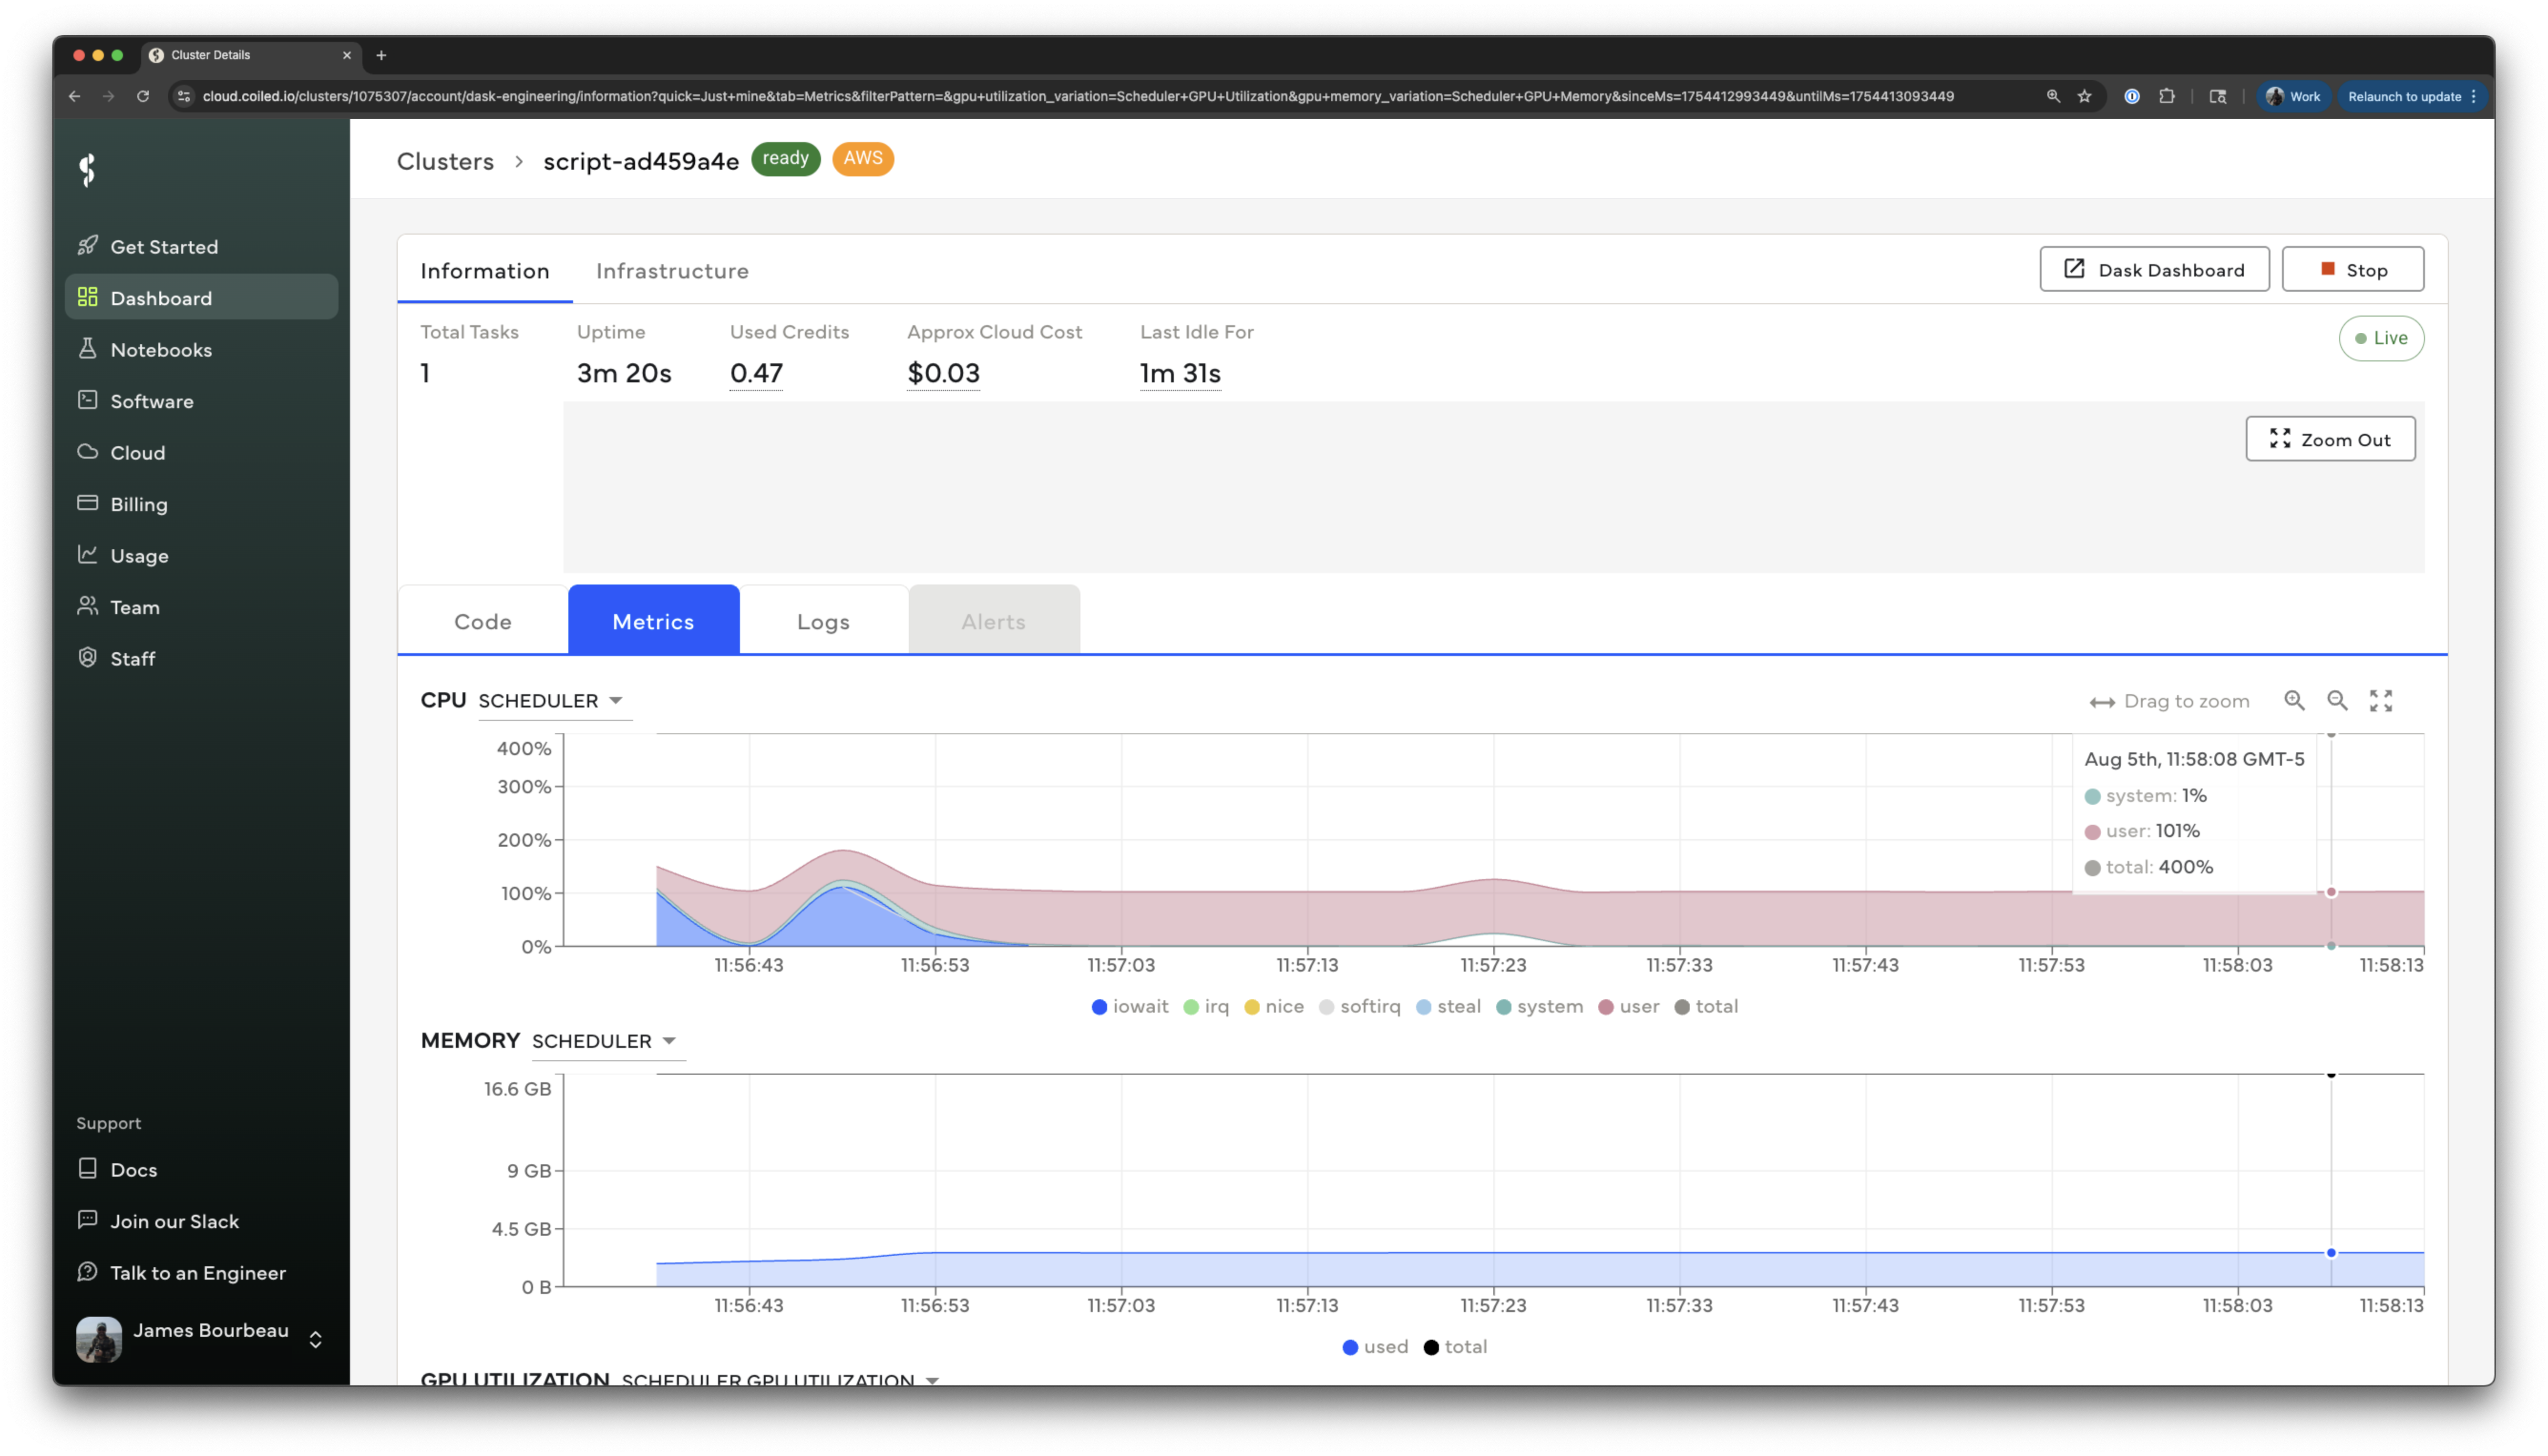Viewport: 2548px width, 1456px height.
Task: Select the Metrics tab
Action: [x=654, y=621]
